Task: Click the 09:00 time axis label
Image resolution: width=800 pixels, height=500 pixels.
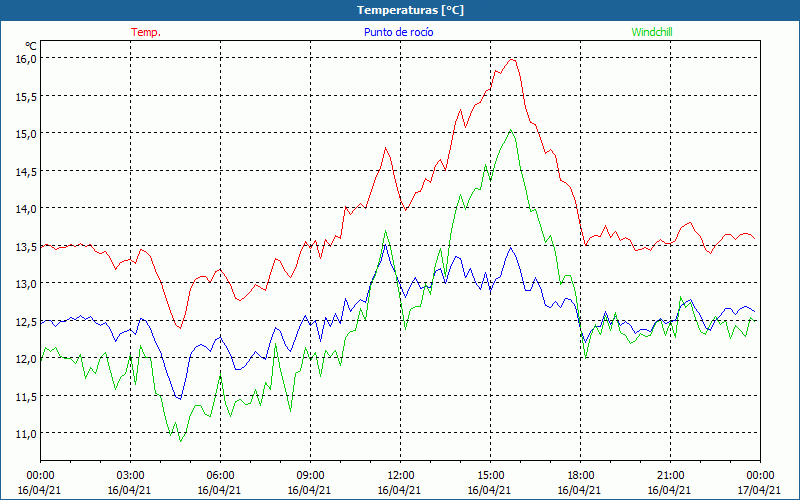Action: [310, 476]
